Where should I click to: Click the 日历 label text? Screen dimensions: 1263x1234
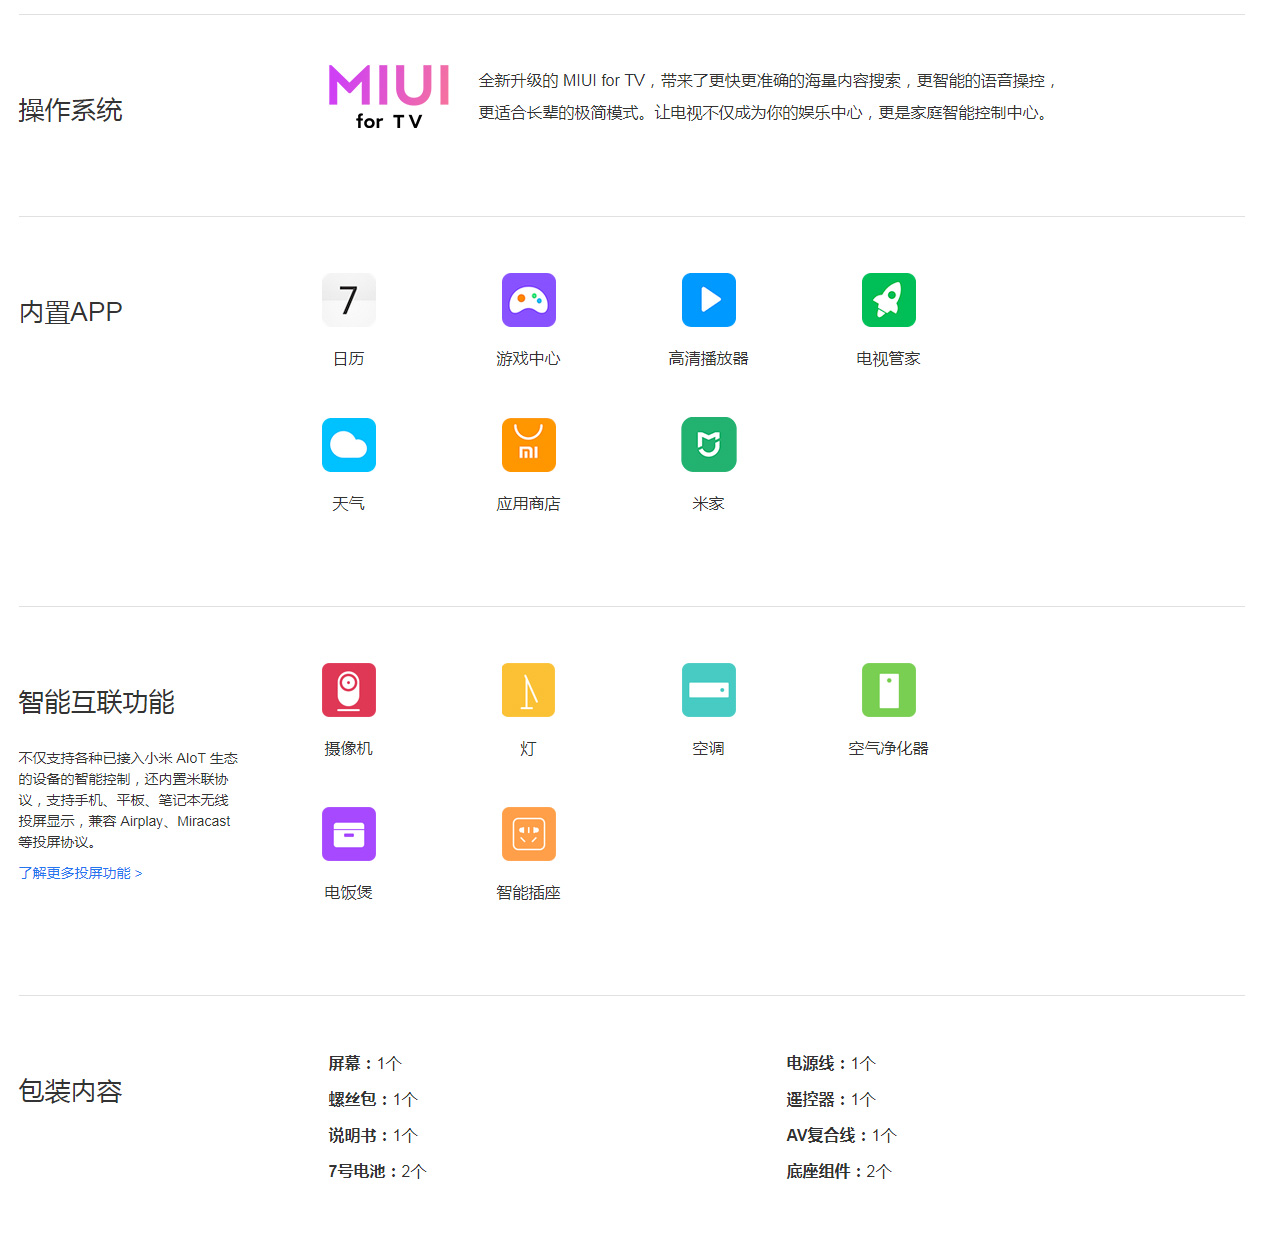pos(349,358)
